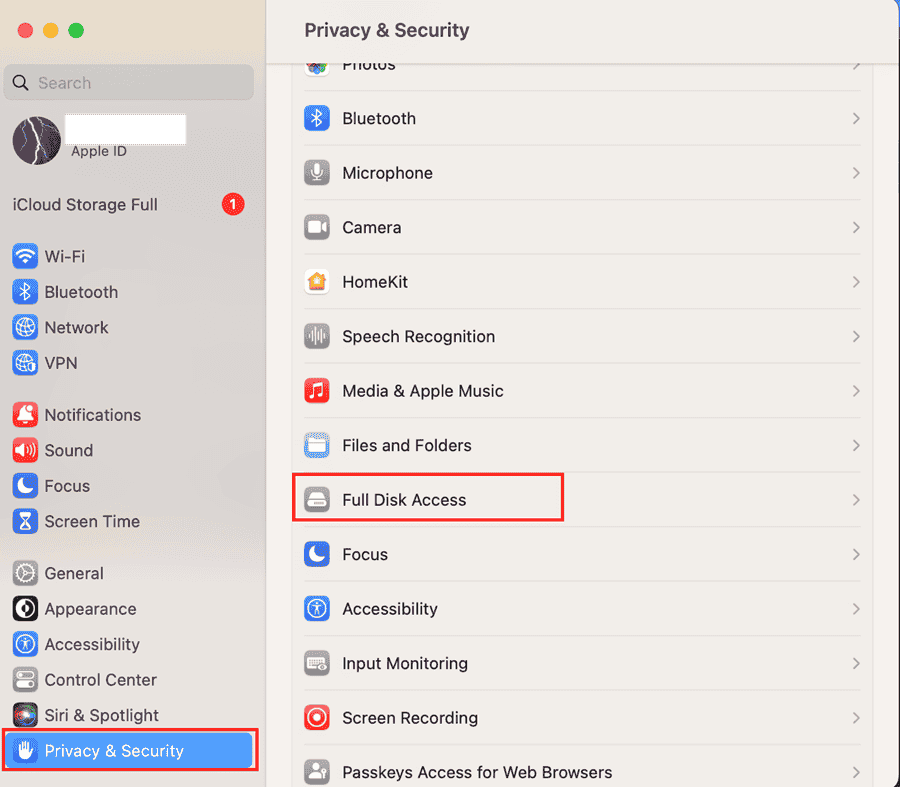Image resolution: width=900 pixels, height=787 pixels.
Task: Click the Speech Recognition waveform icon
Action: [317, 337]
